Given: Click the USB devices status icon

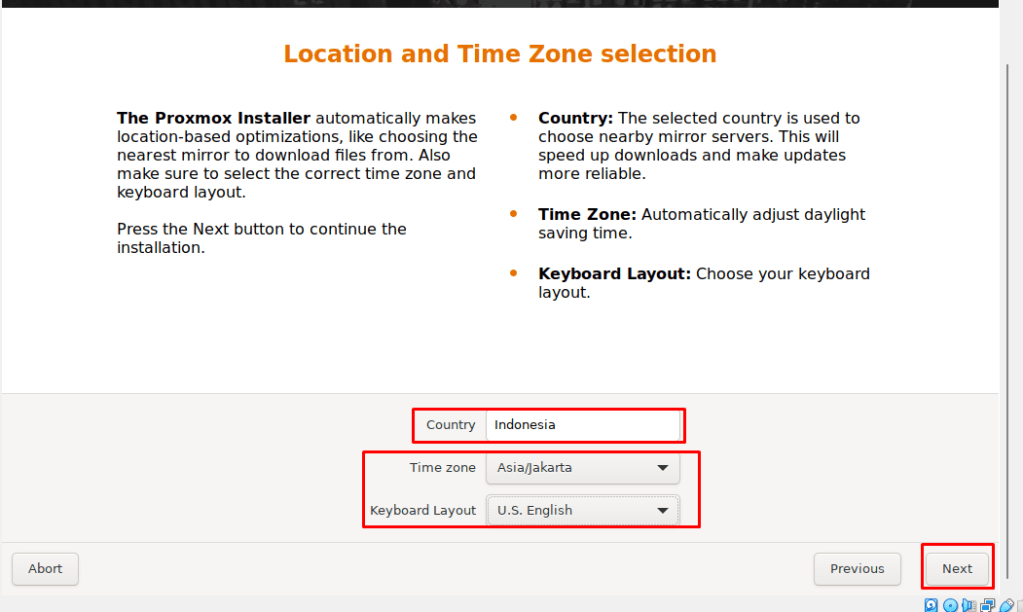Looking at the screenshot, I should (1007, 605).
